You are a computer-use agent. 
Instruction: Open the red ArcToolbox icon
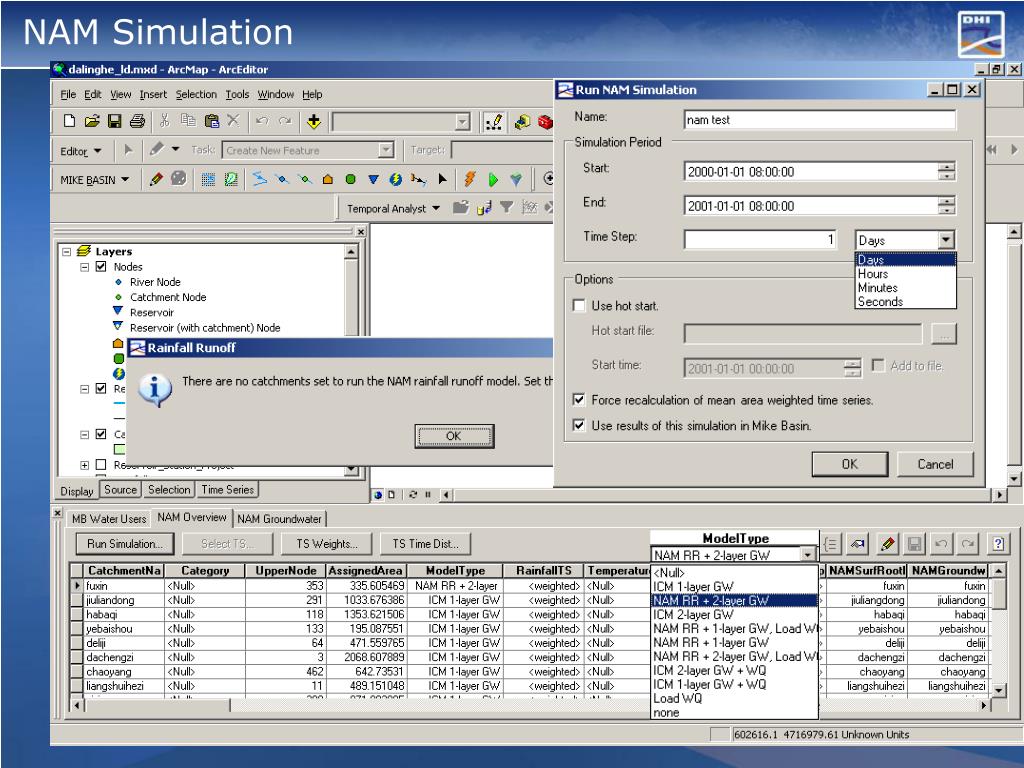click(545, 121)
